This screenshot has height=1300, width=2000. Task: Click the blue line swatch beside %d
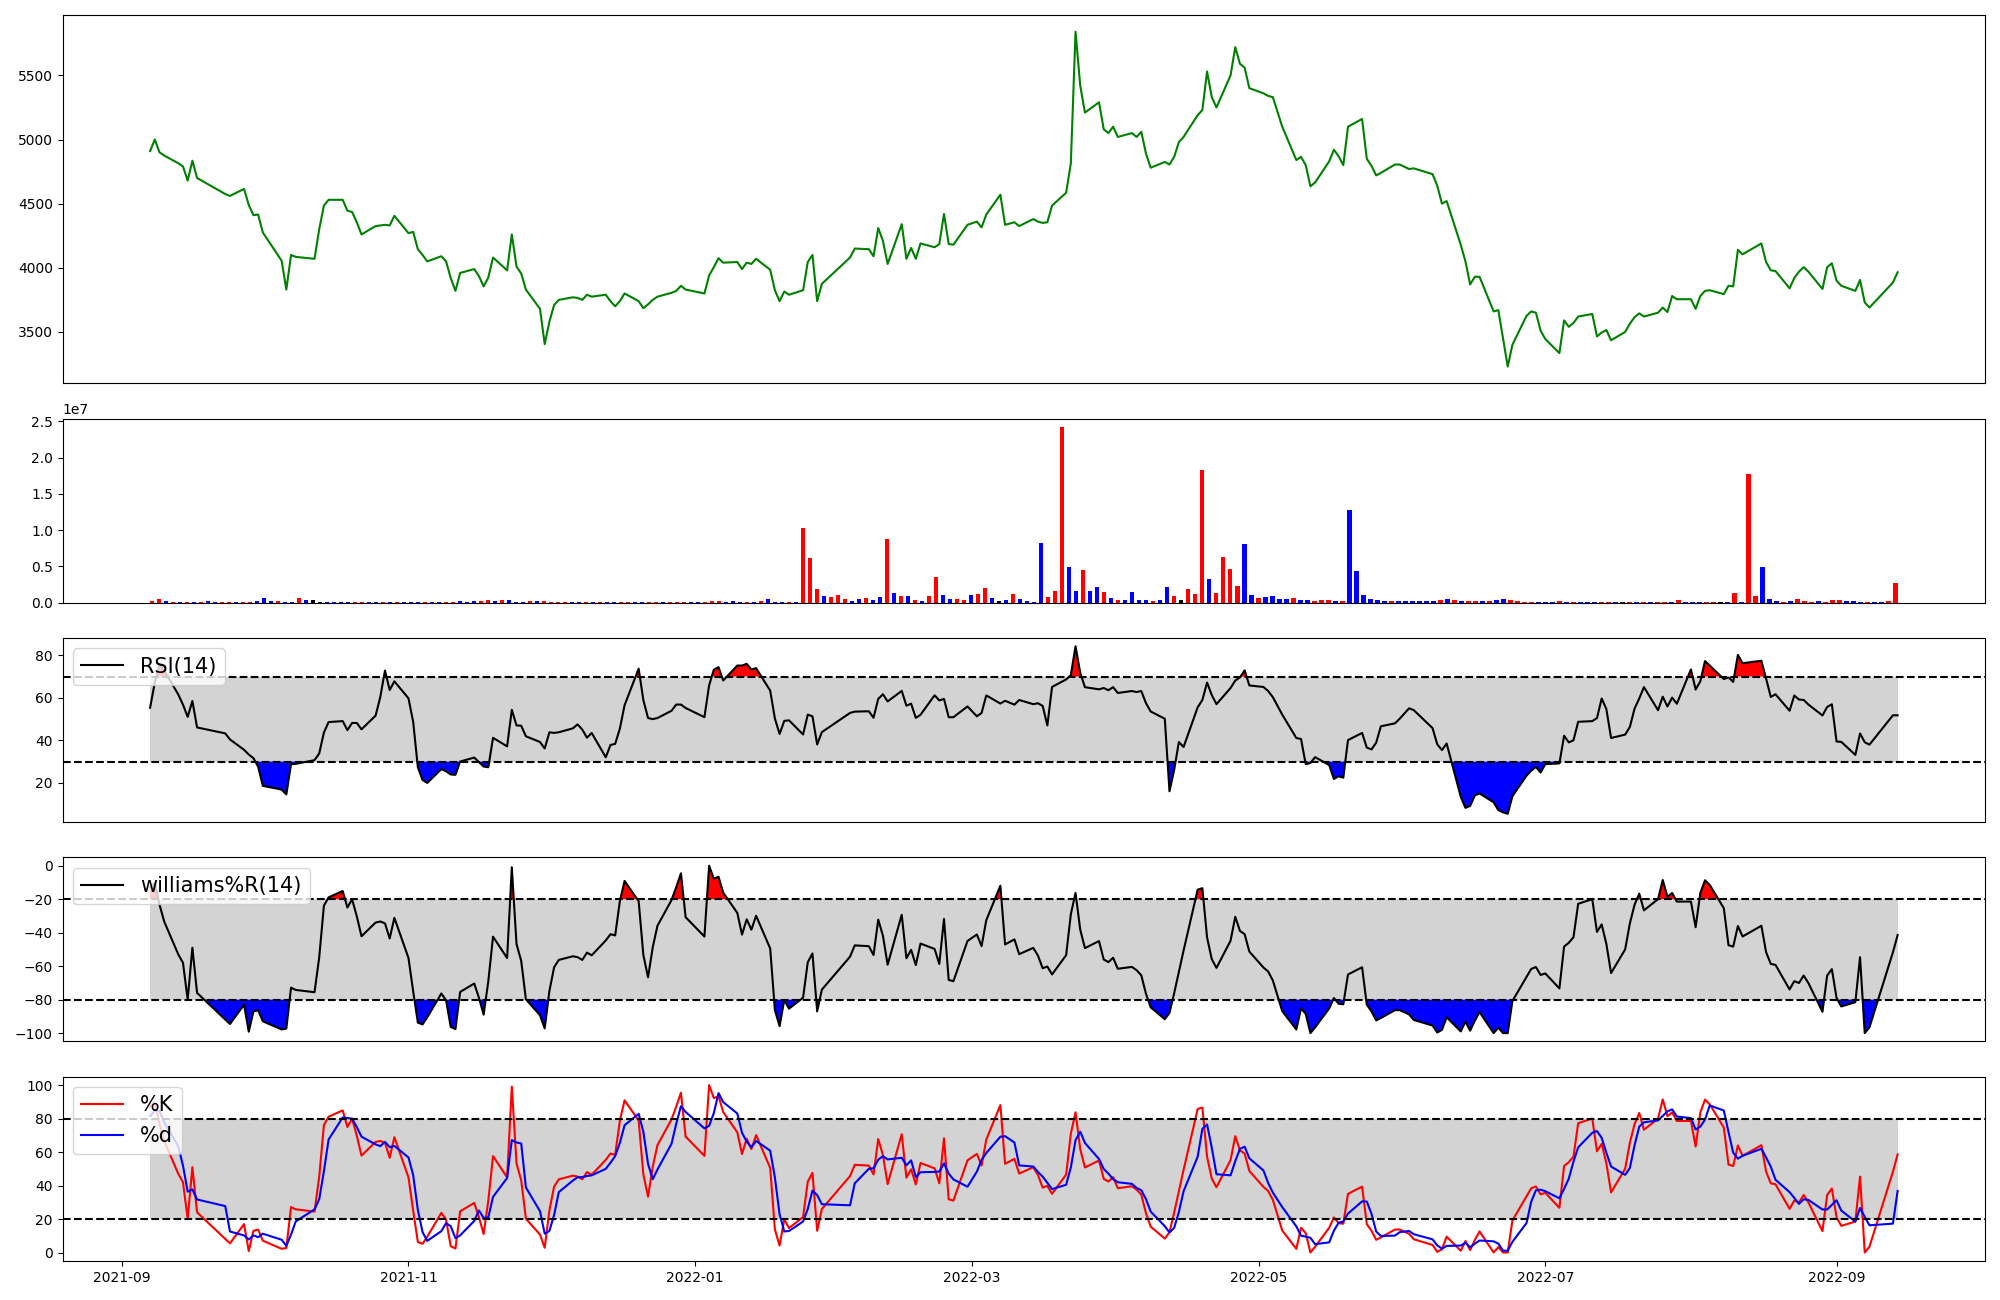click(x=102, y=1135)
